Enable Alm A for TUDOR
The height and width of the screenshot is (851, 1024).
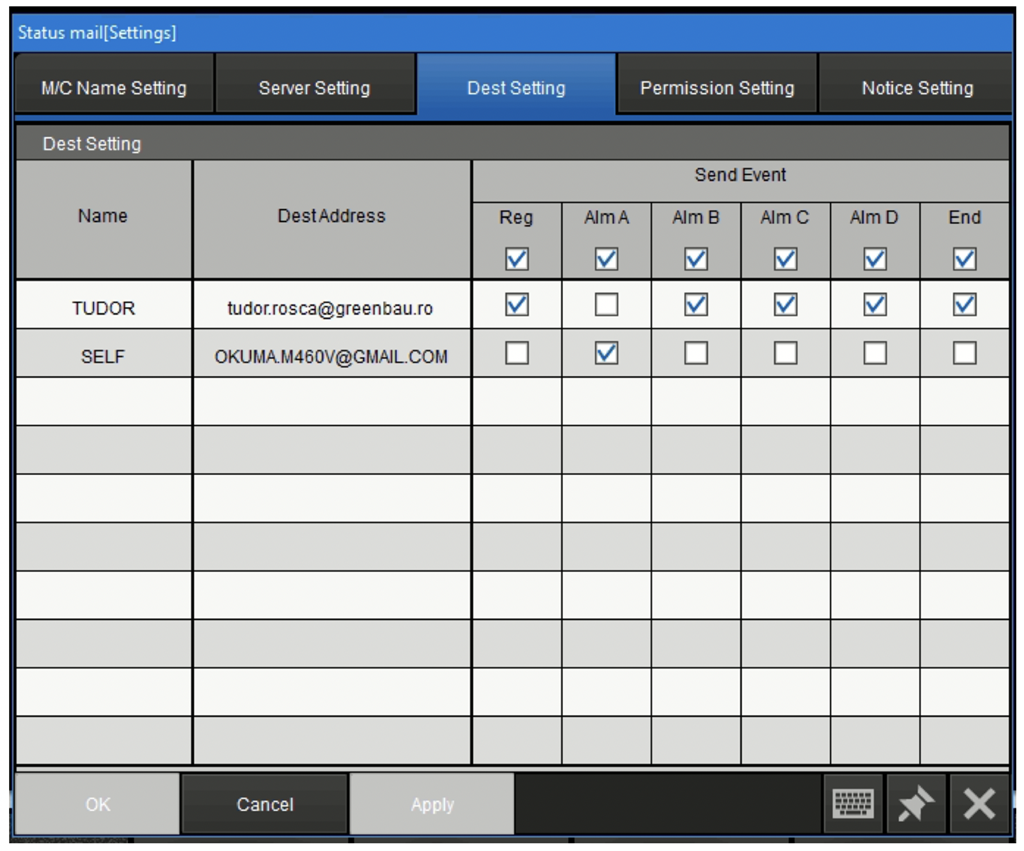tap(606, 305)
